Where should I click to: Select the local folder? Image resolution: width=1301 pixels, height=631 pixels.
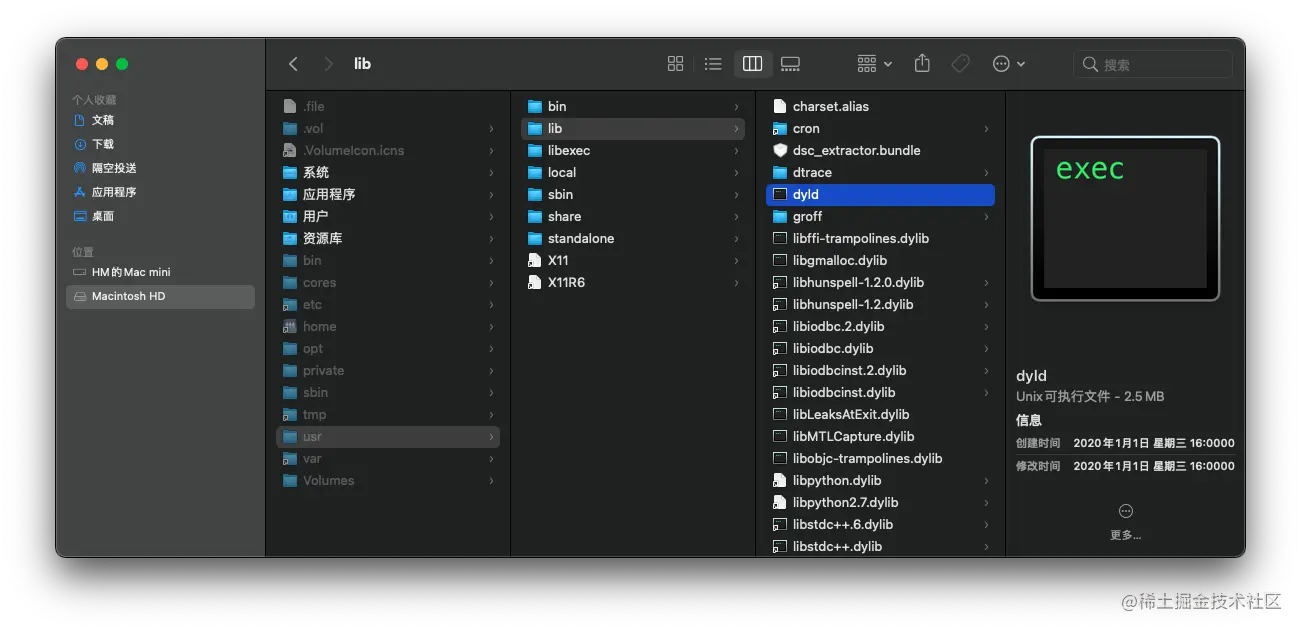[633, 172]
